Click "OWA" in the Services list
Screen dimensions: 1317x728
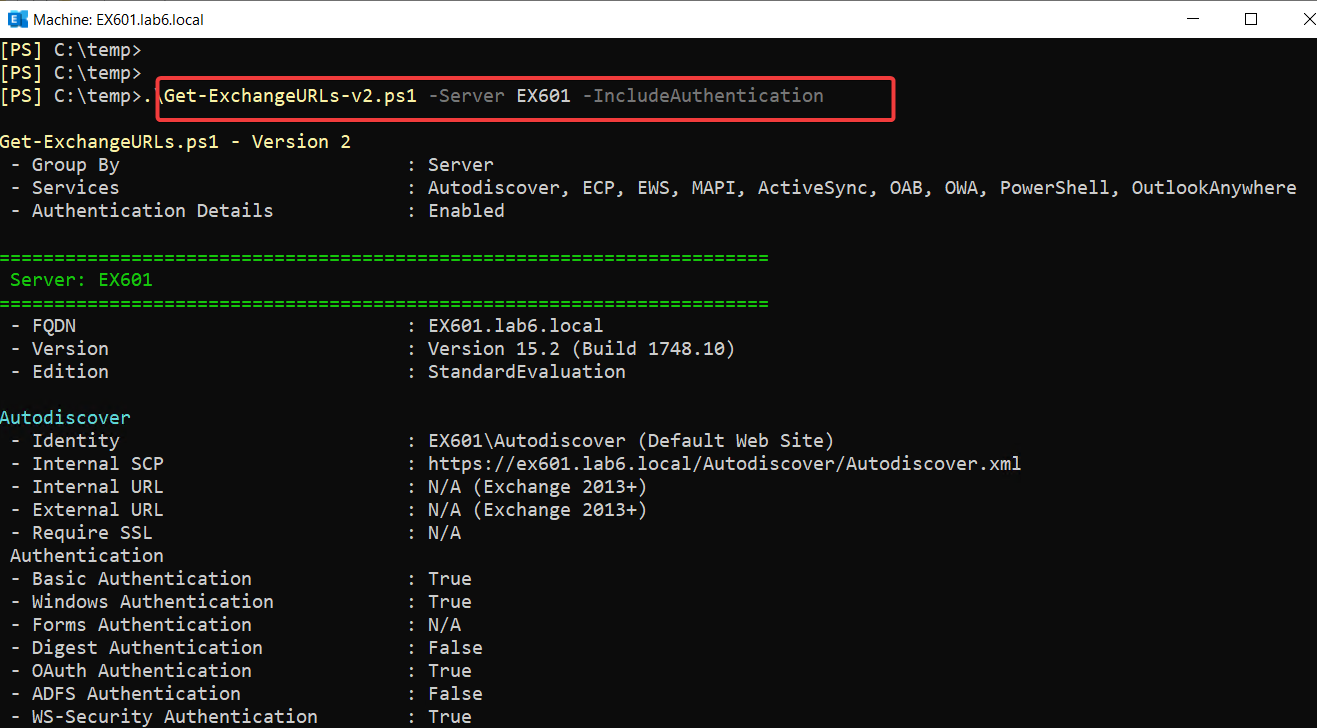coord(961,188)
